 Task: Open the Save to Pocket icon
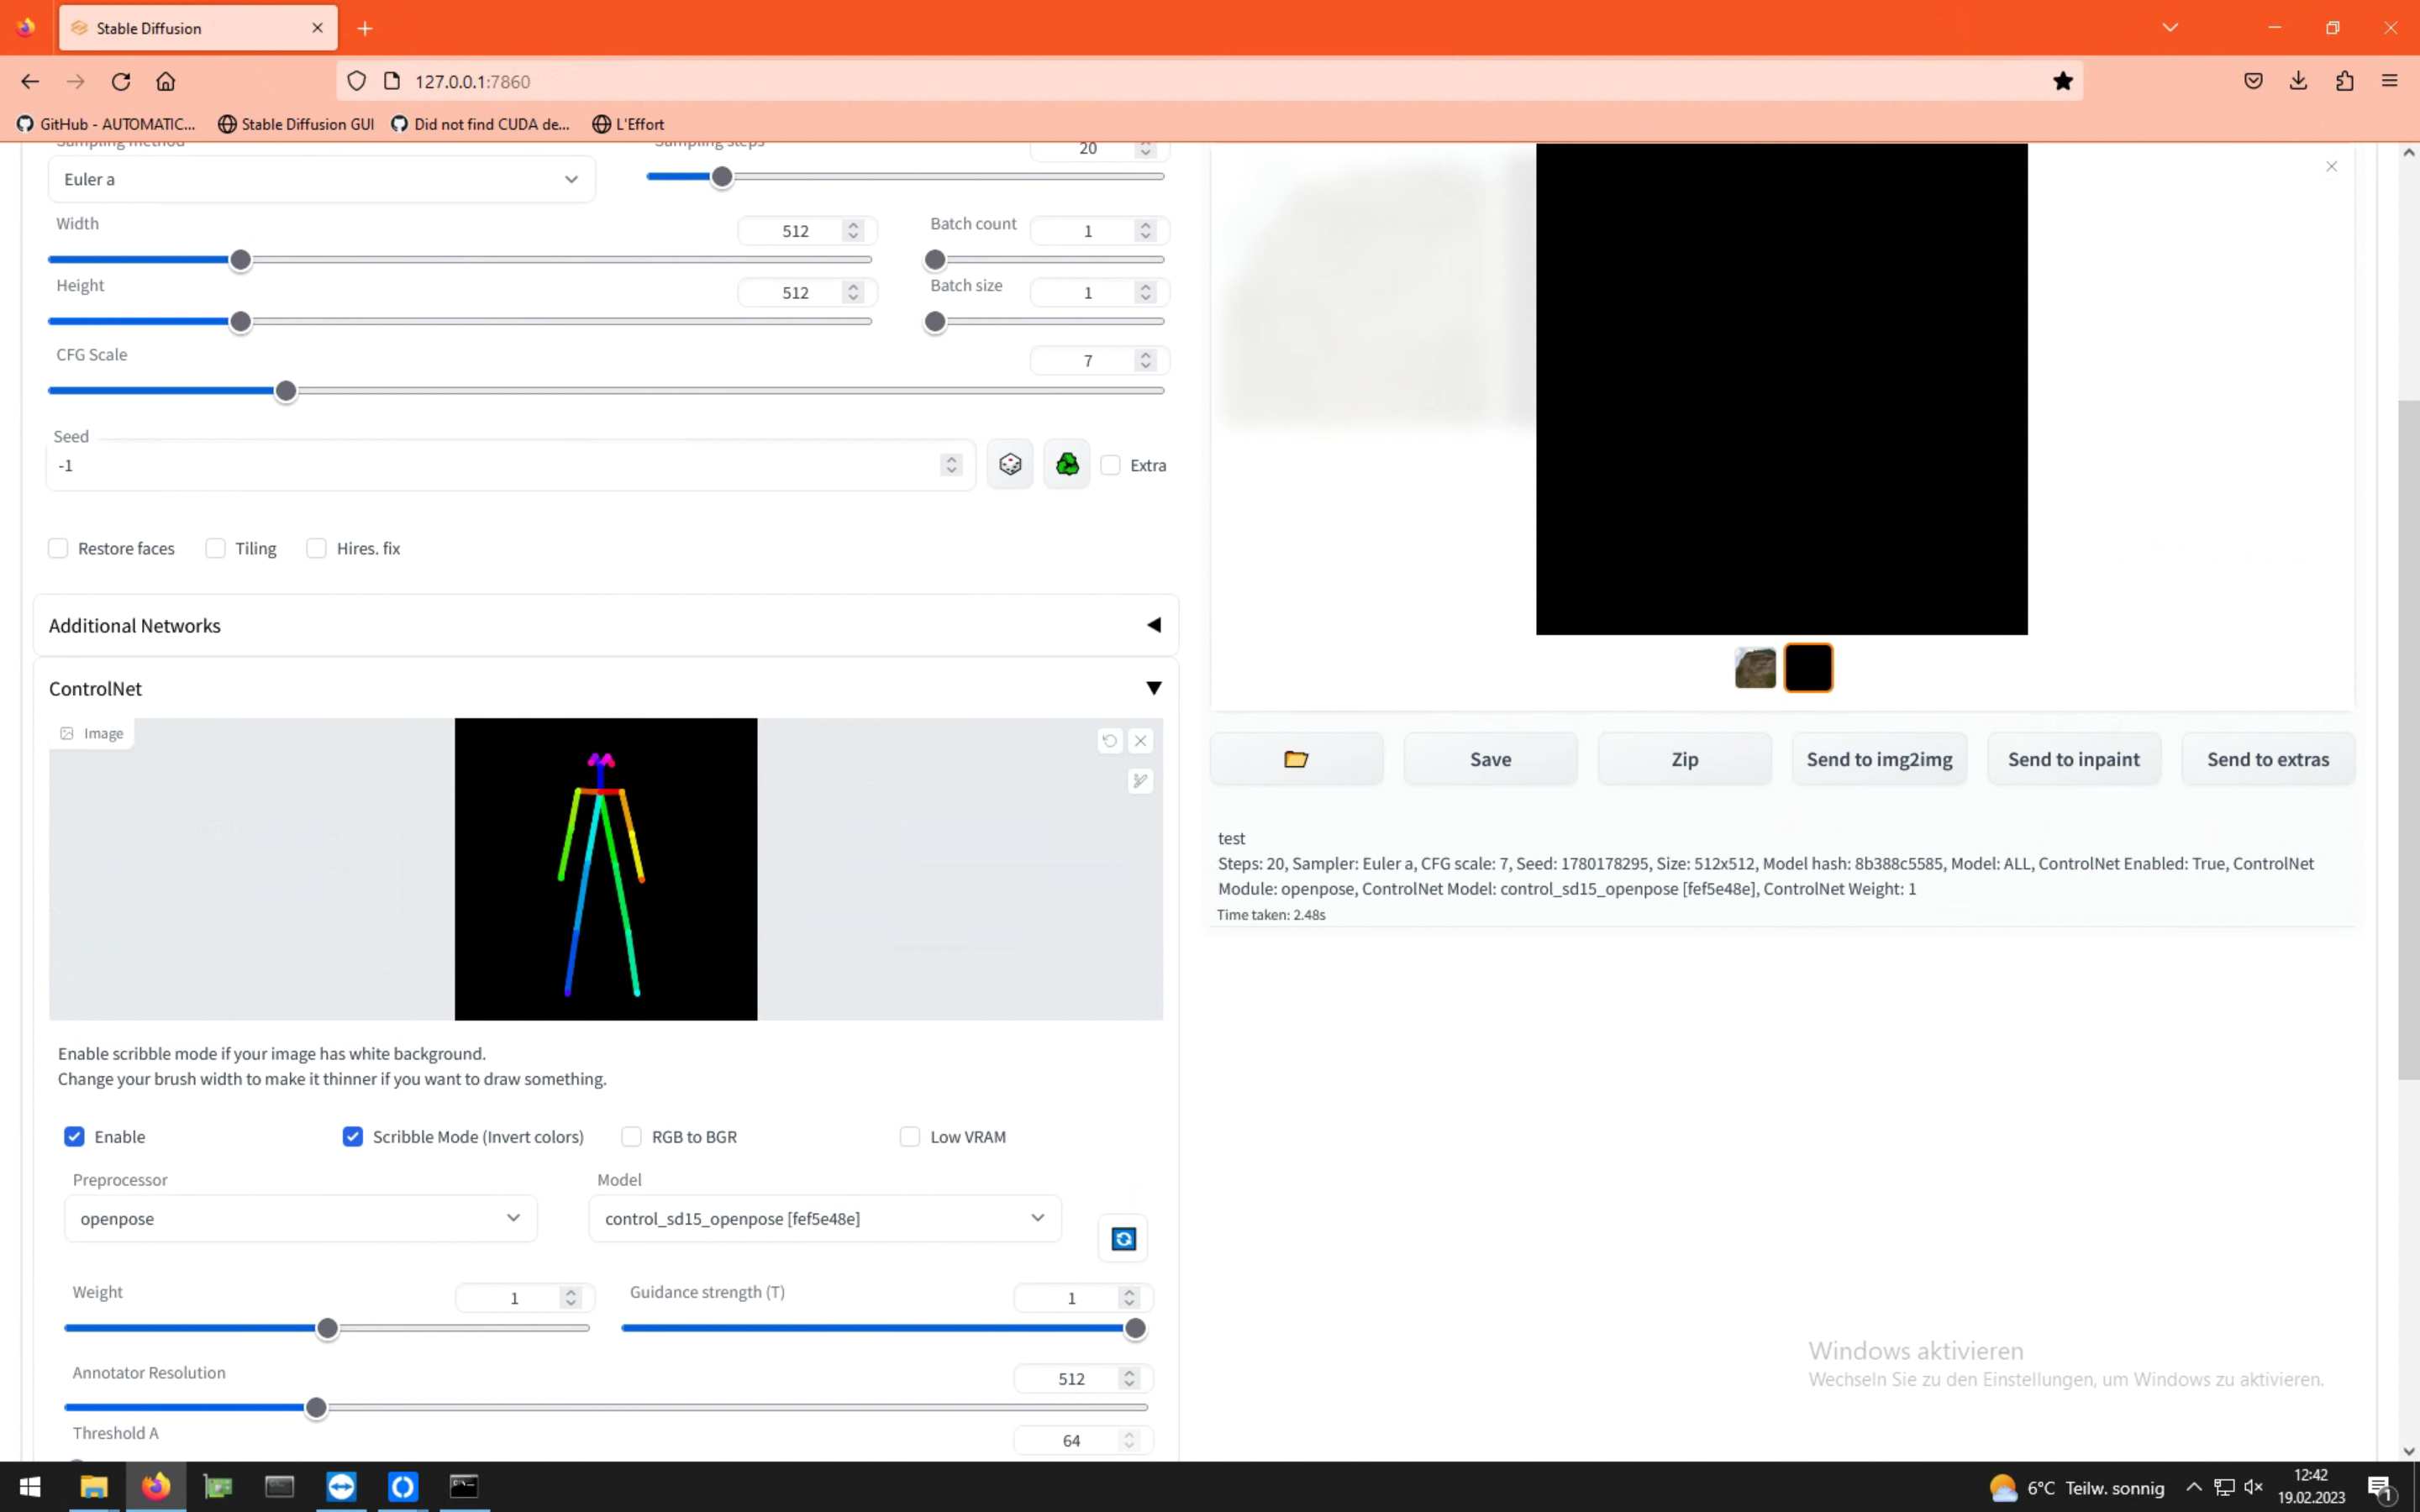pyautogui.click(x=2253, y=82)
